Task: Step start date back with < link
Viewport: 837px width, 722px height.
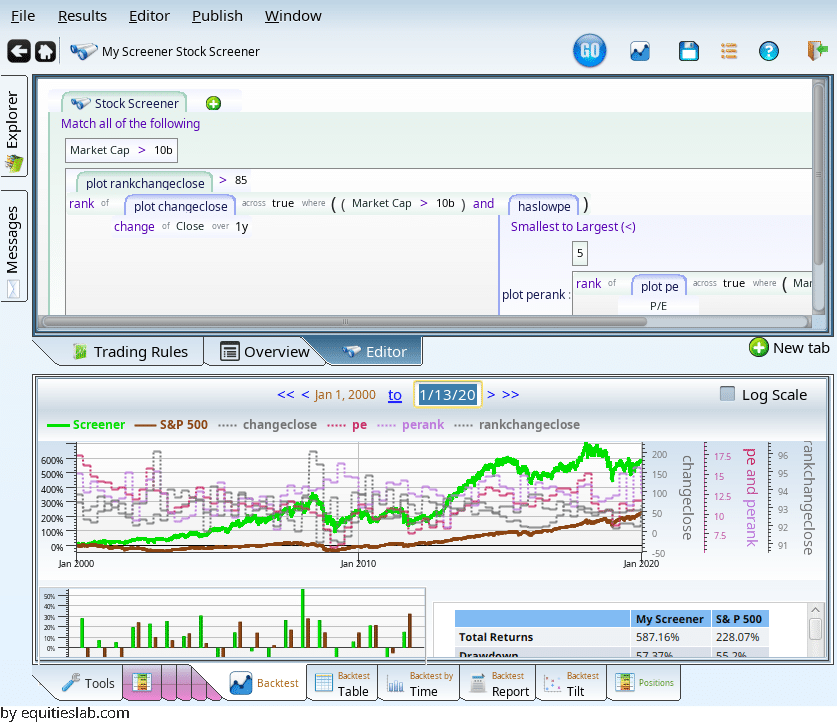Action: pyautogui.click(x=305, y=394)
